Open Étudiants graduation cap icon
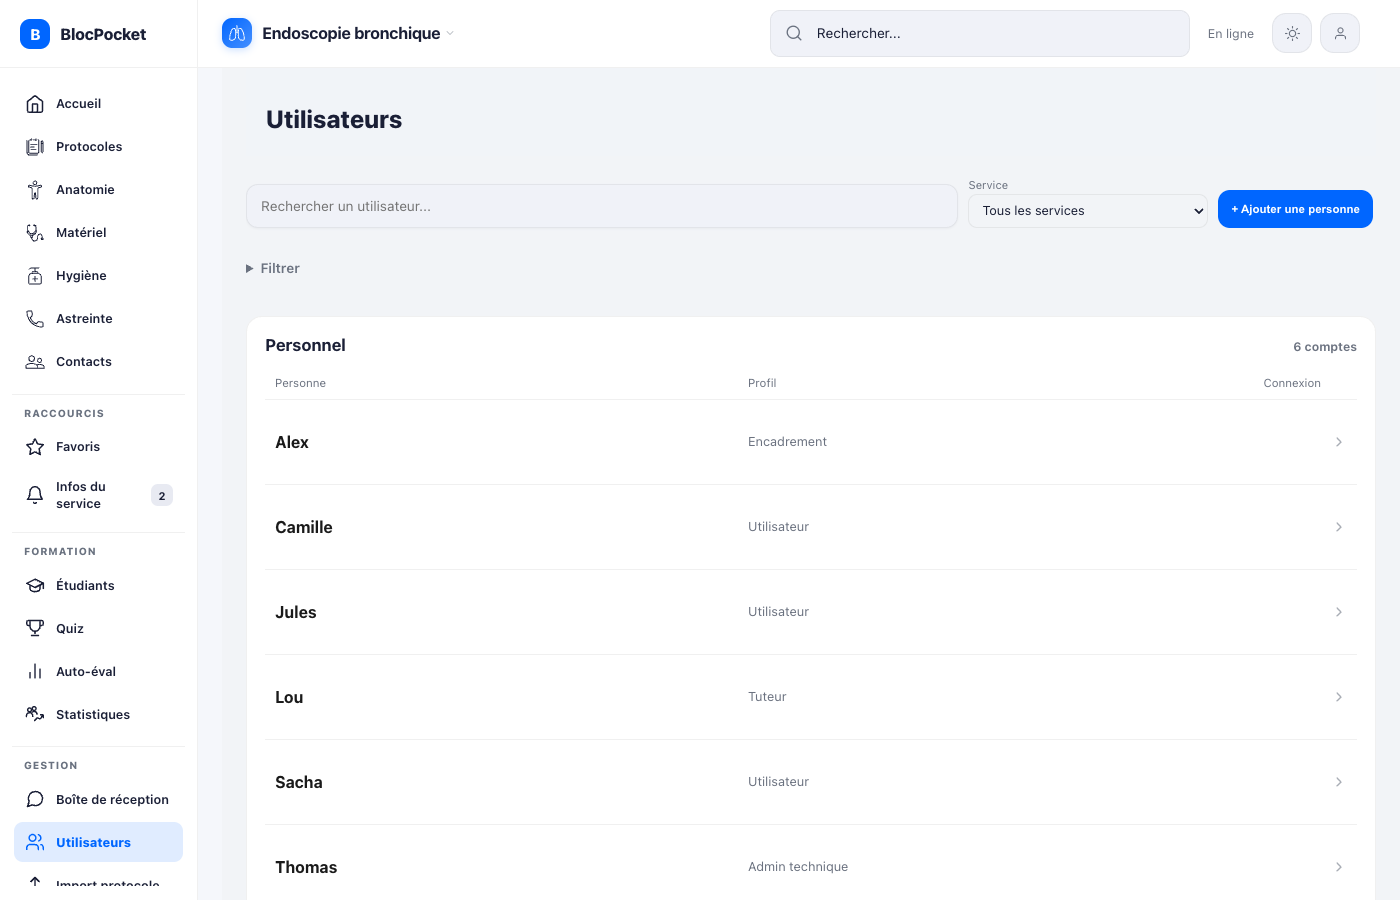The width and height of the screenshot is (1400, 900). [35, 586]
